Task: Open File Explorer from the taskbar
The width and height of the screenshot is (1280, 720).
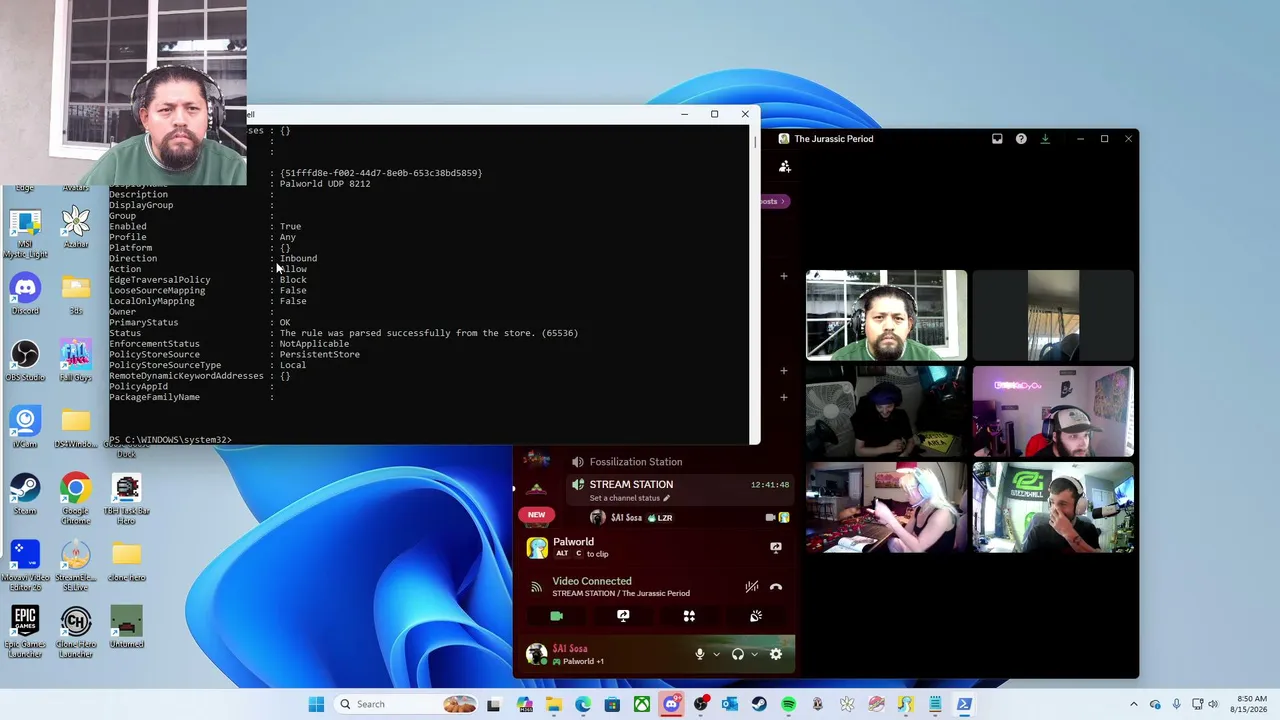Action: click(554, 704)
